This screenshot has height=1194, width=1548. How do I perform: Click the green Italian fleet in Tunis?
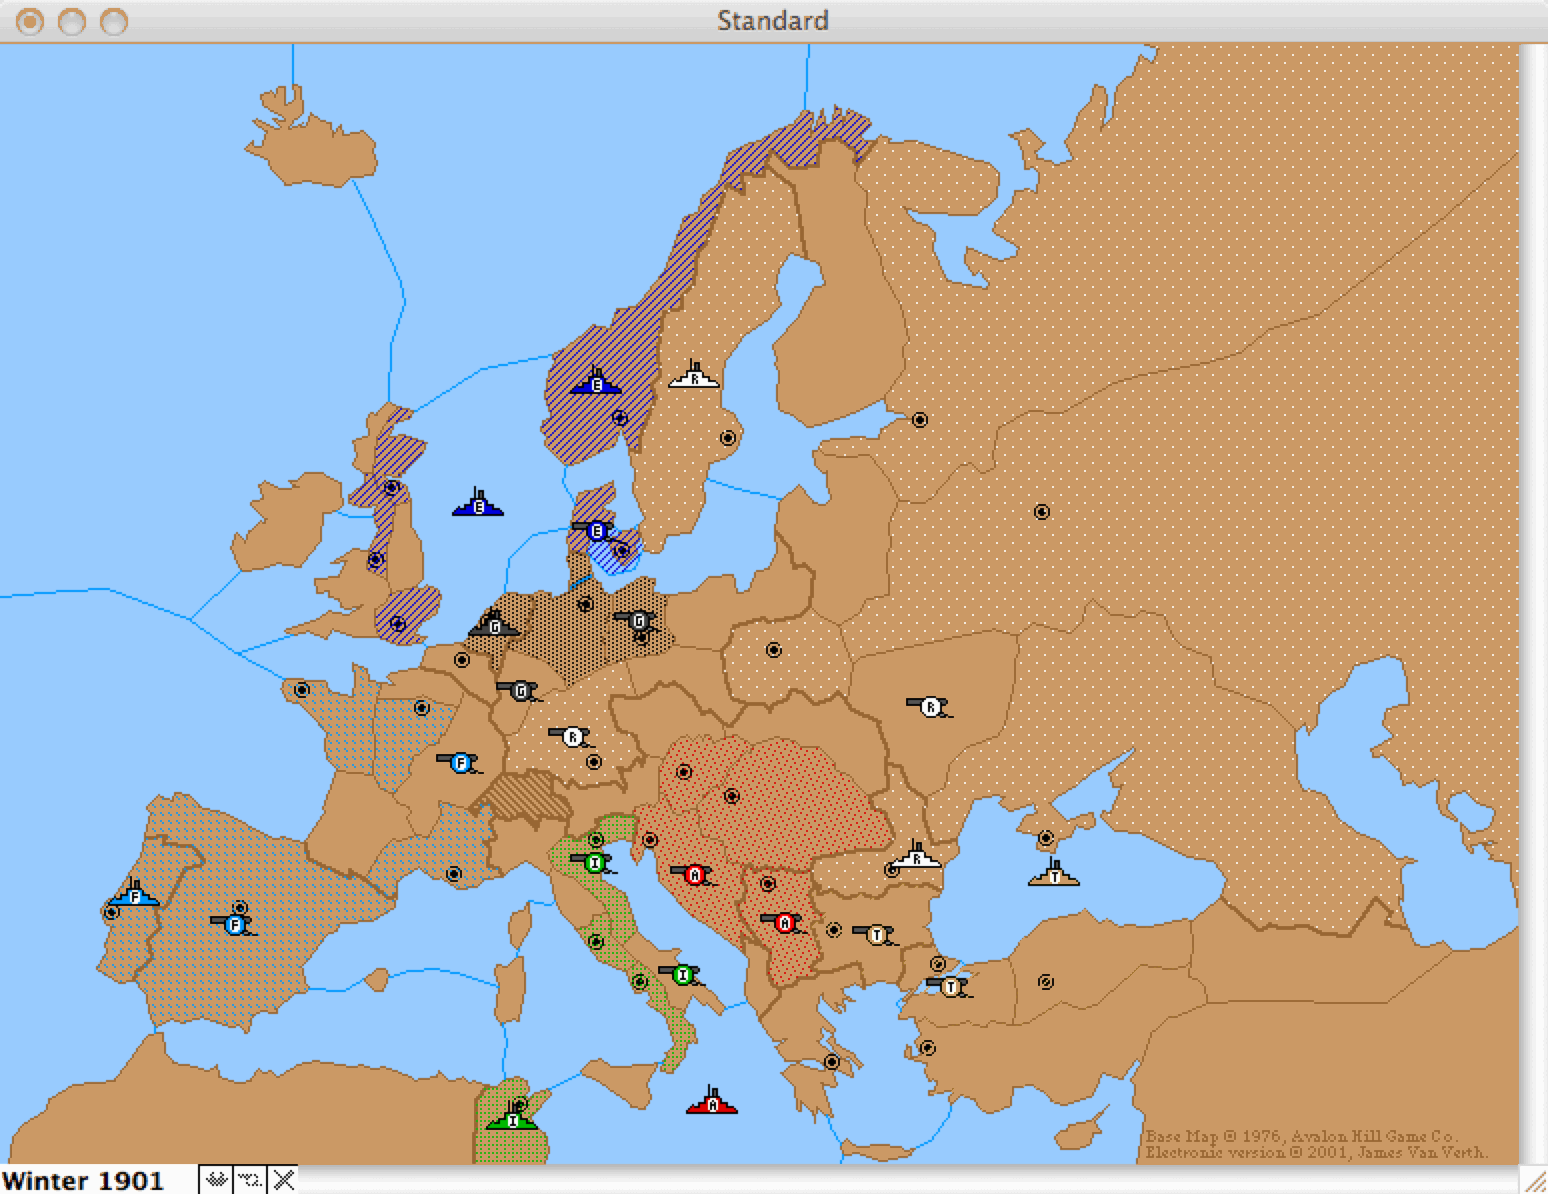[512, 1117]
